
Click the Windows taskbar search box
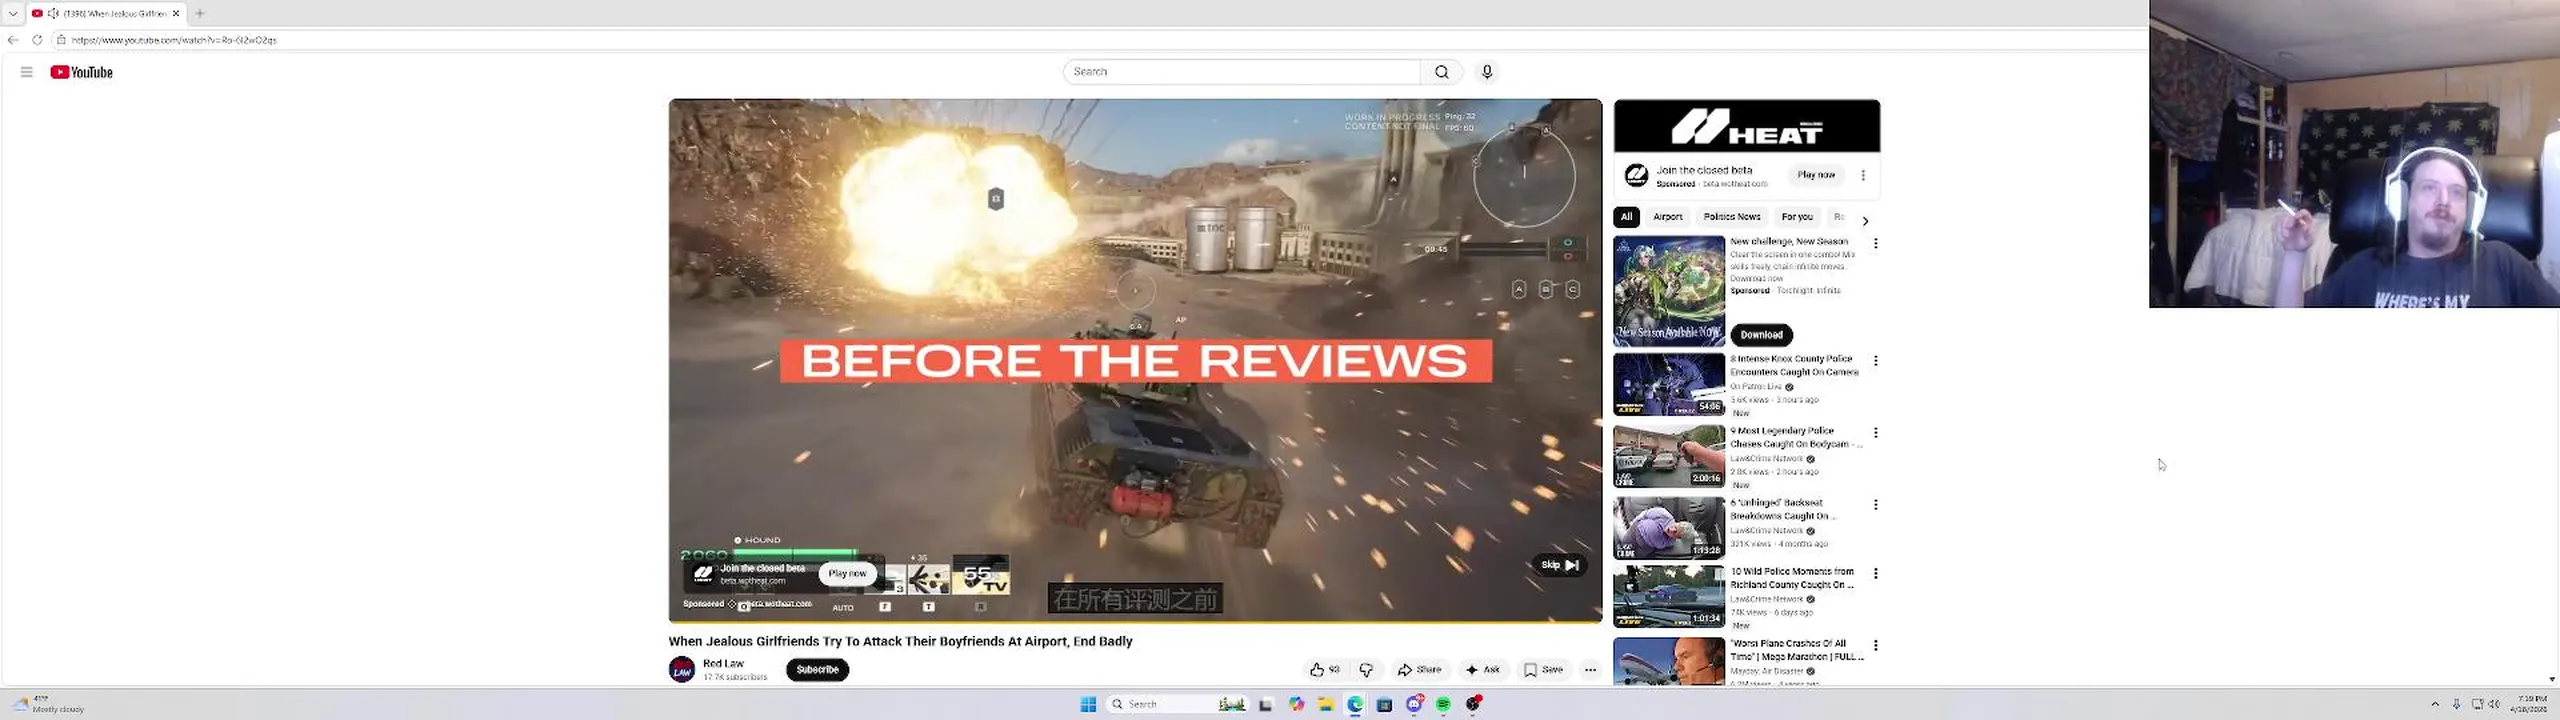coord(1178,704)
